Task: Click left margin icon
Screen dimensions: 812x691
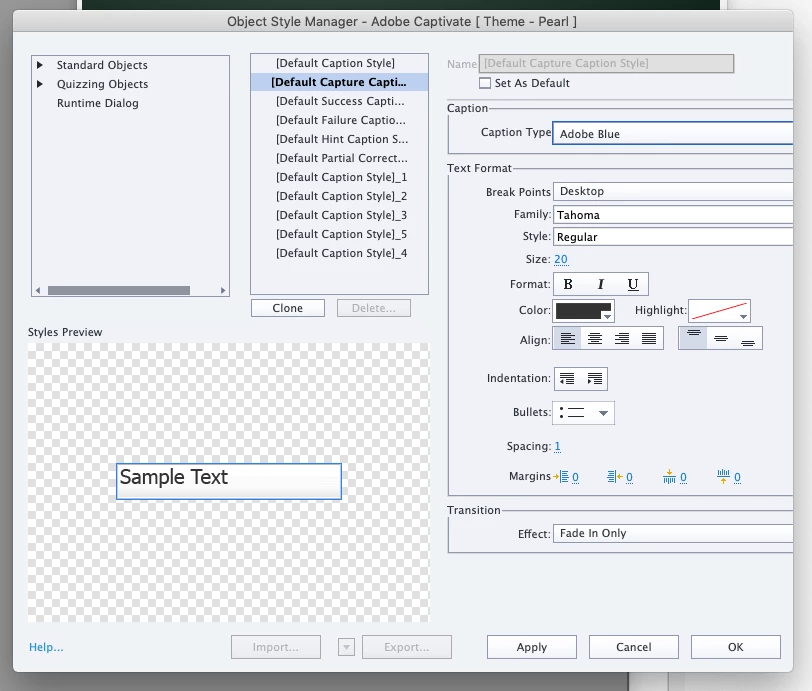Action: 561,477
